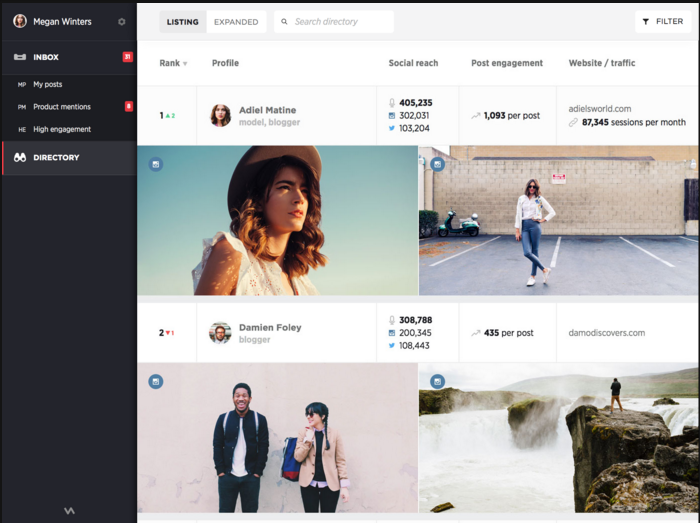The image size is (700, 523).
Task: Click the logo at sidebar bottom
Action: pos(69,511)
